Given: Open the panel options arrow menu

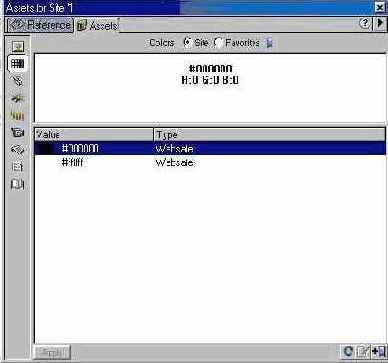Looking at the screenshot, I should [x=380, y=23].
